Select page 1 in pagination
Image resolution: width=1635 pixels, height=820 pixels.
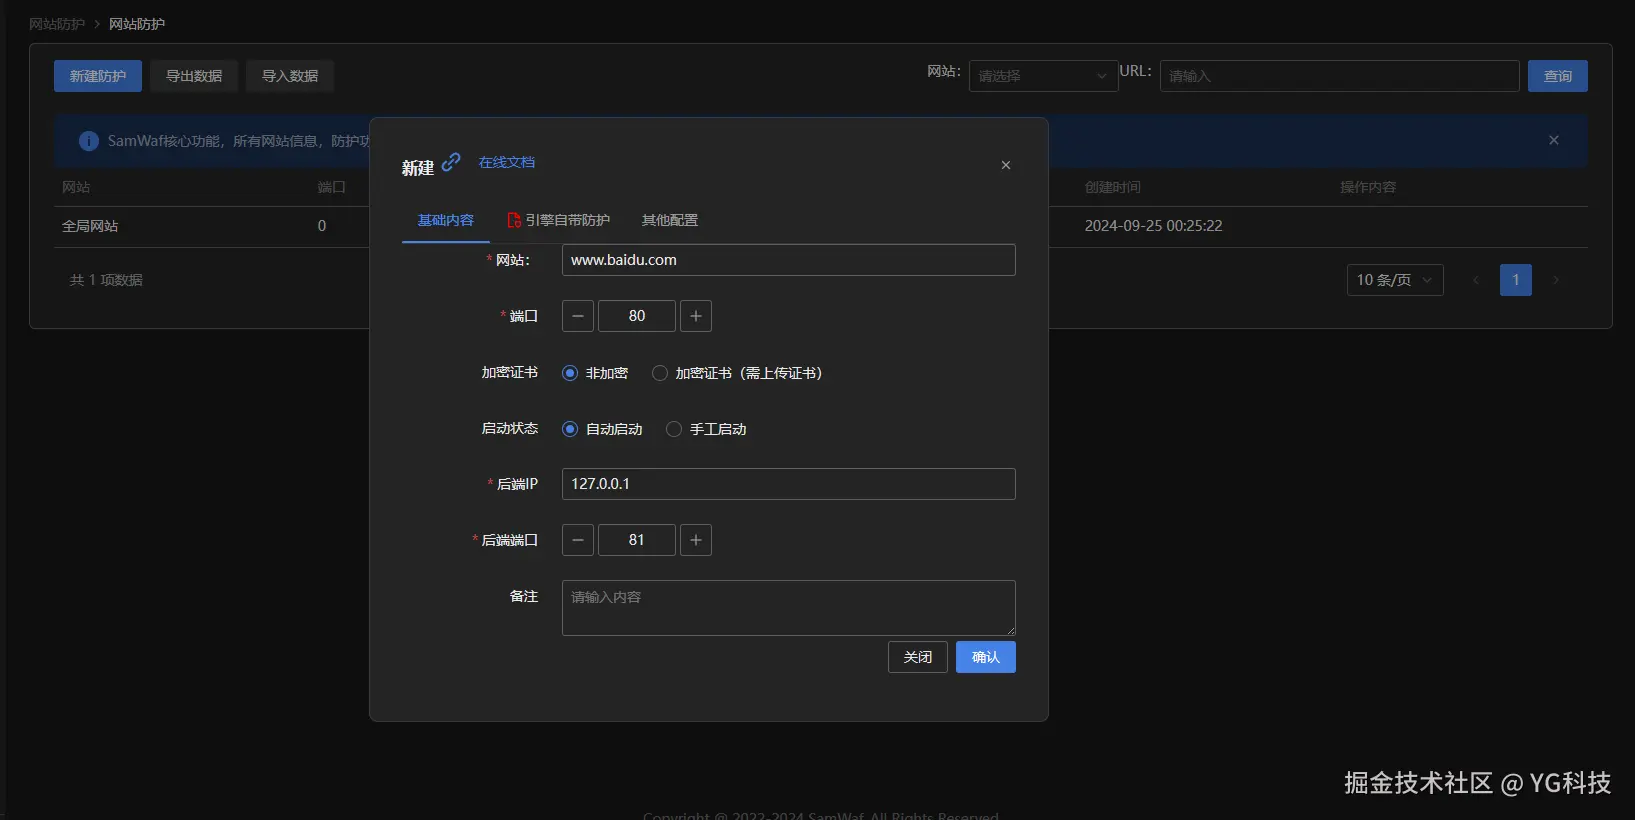point(1516,280)
